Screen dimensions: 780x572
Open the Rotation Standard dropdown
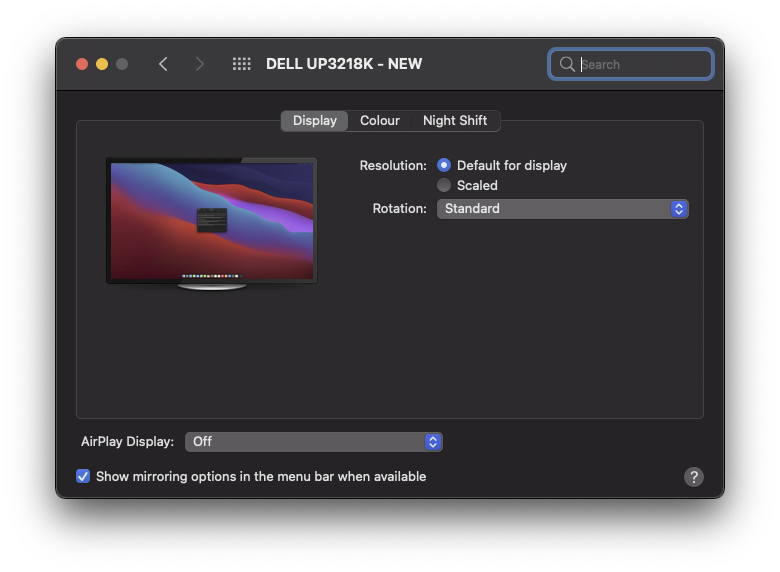(563, 209)
